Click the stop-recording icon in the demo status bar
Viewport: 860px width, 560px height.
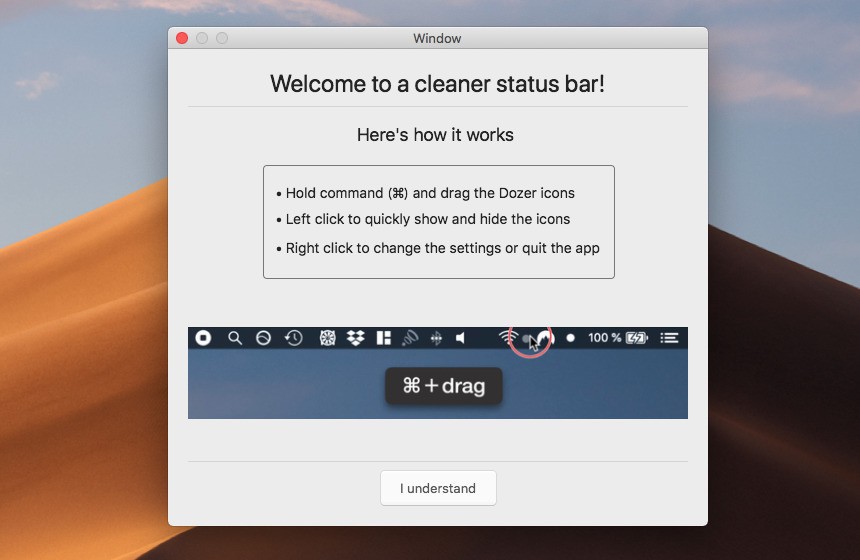(x=203, y=338)
